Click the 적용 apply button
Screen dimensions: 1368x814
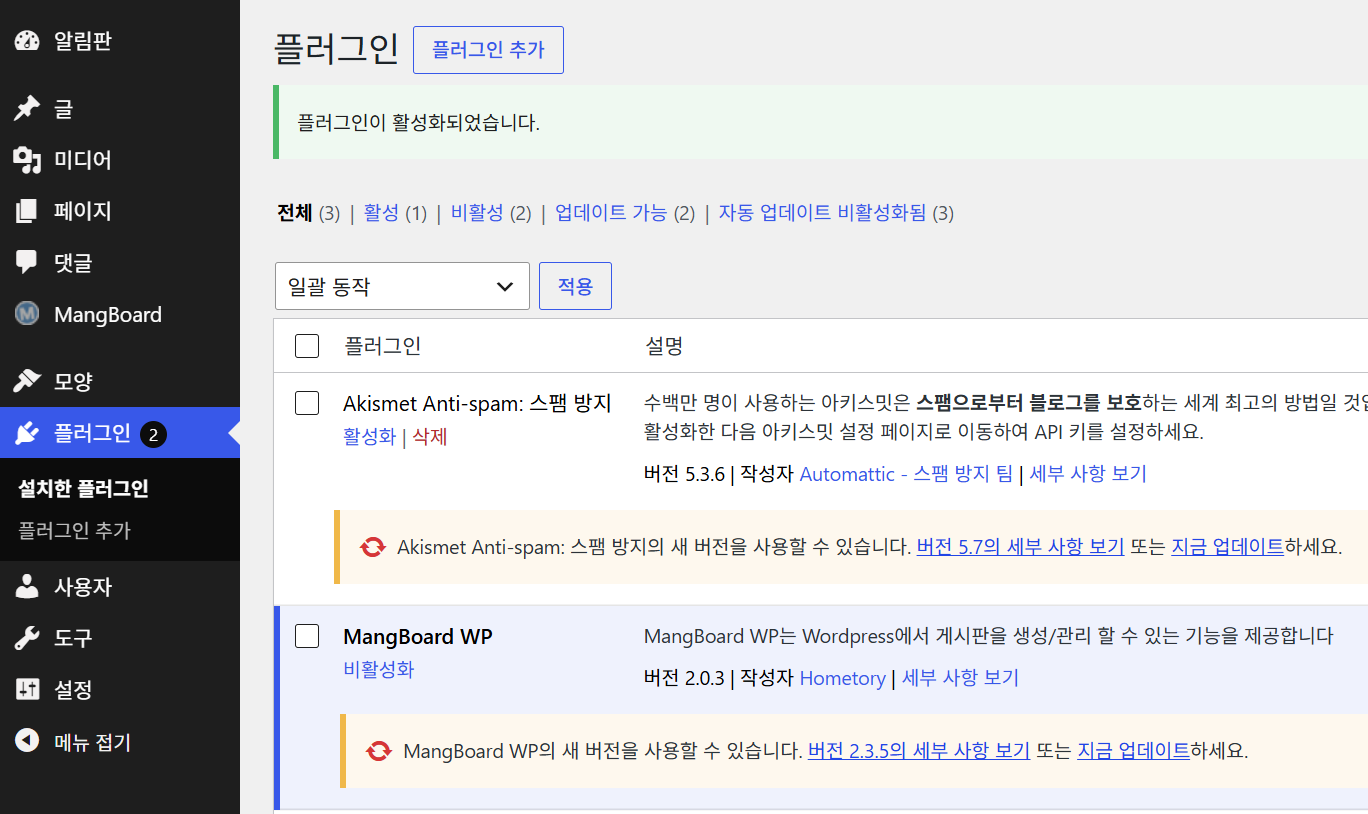[x=575, y=286]
